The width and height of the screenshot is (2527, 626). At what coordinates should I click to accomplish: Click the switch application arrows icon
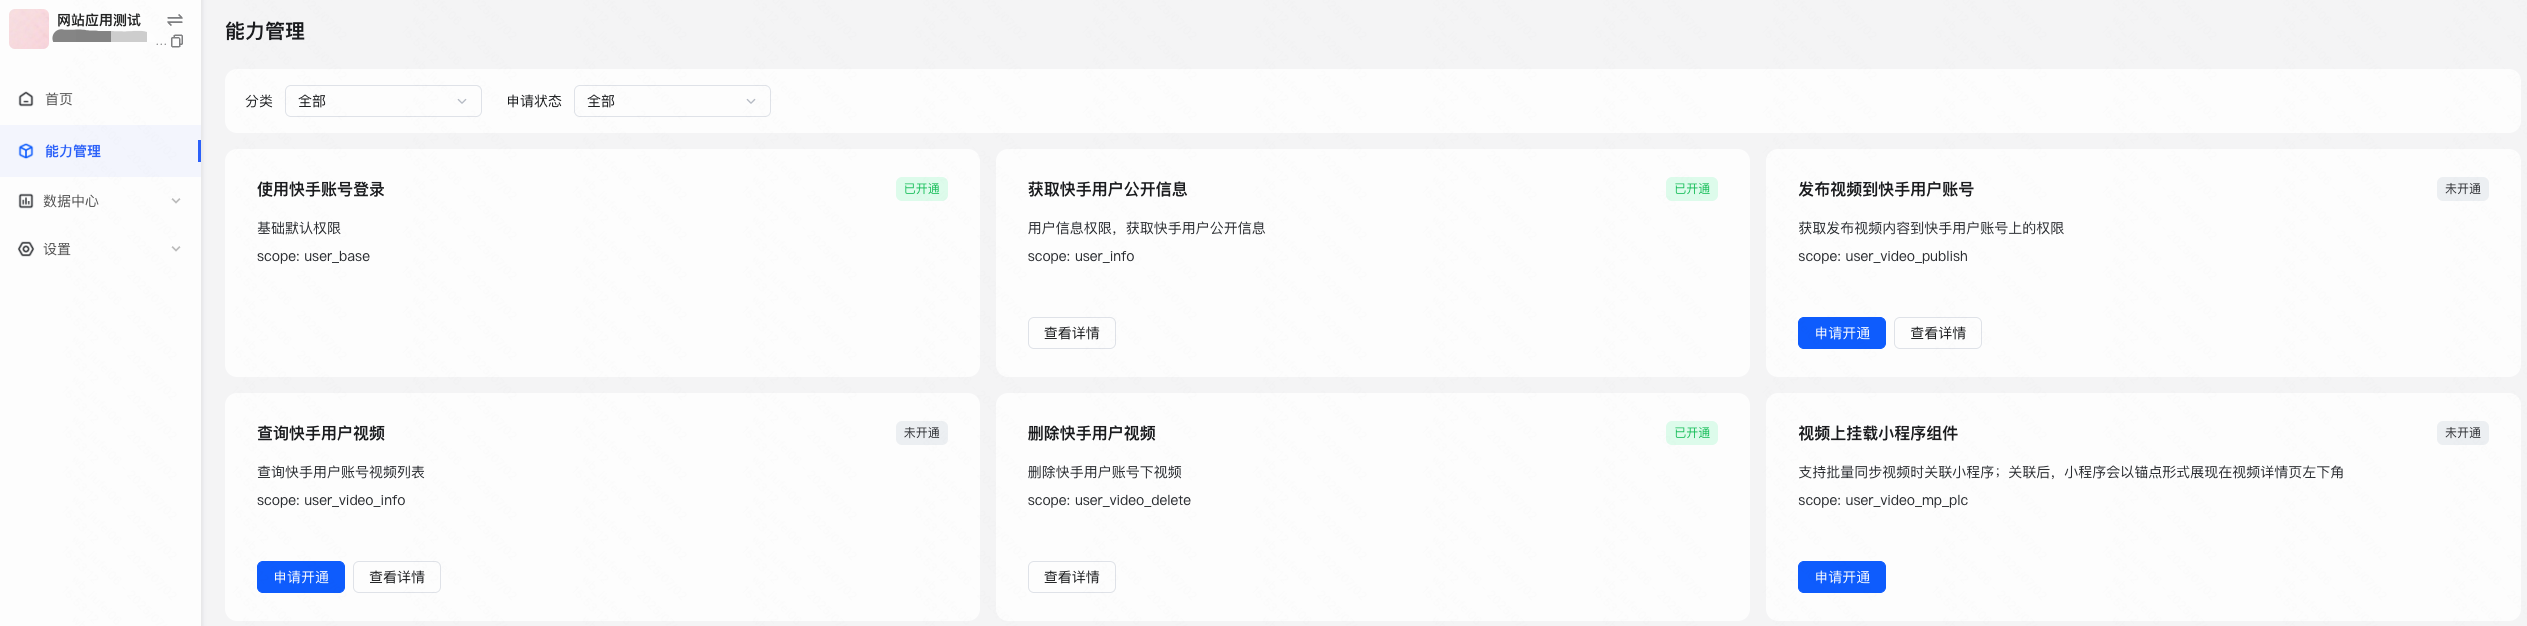point(175,20)
